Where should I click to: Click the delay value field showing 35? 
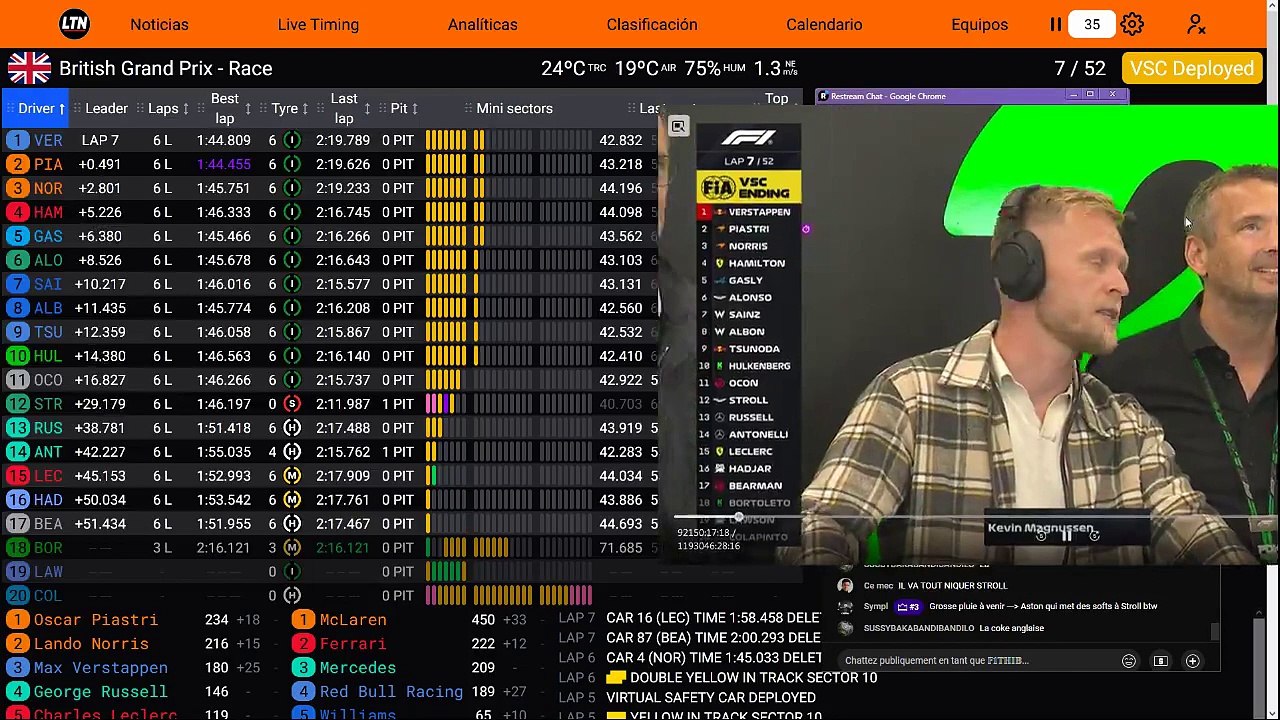[x=1092, y=24]
